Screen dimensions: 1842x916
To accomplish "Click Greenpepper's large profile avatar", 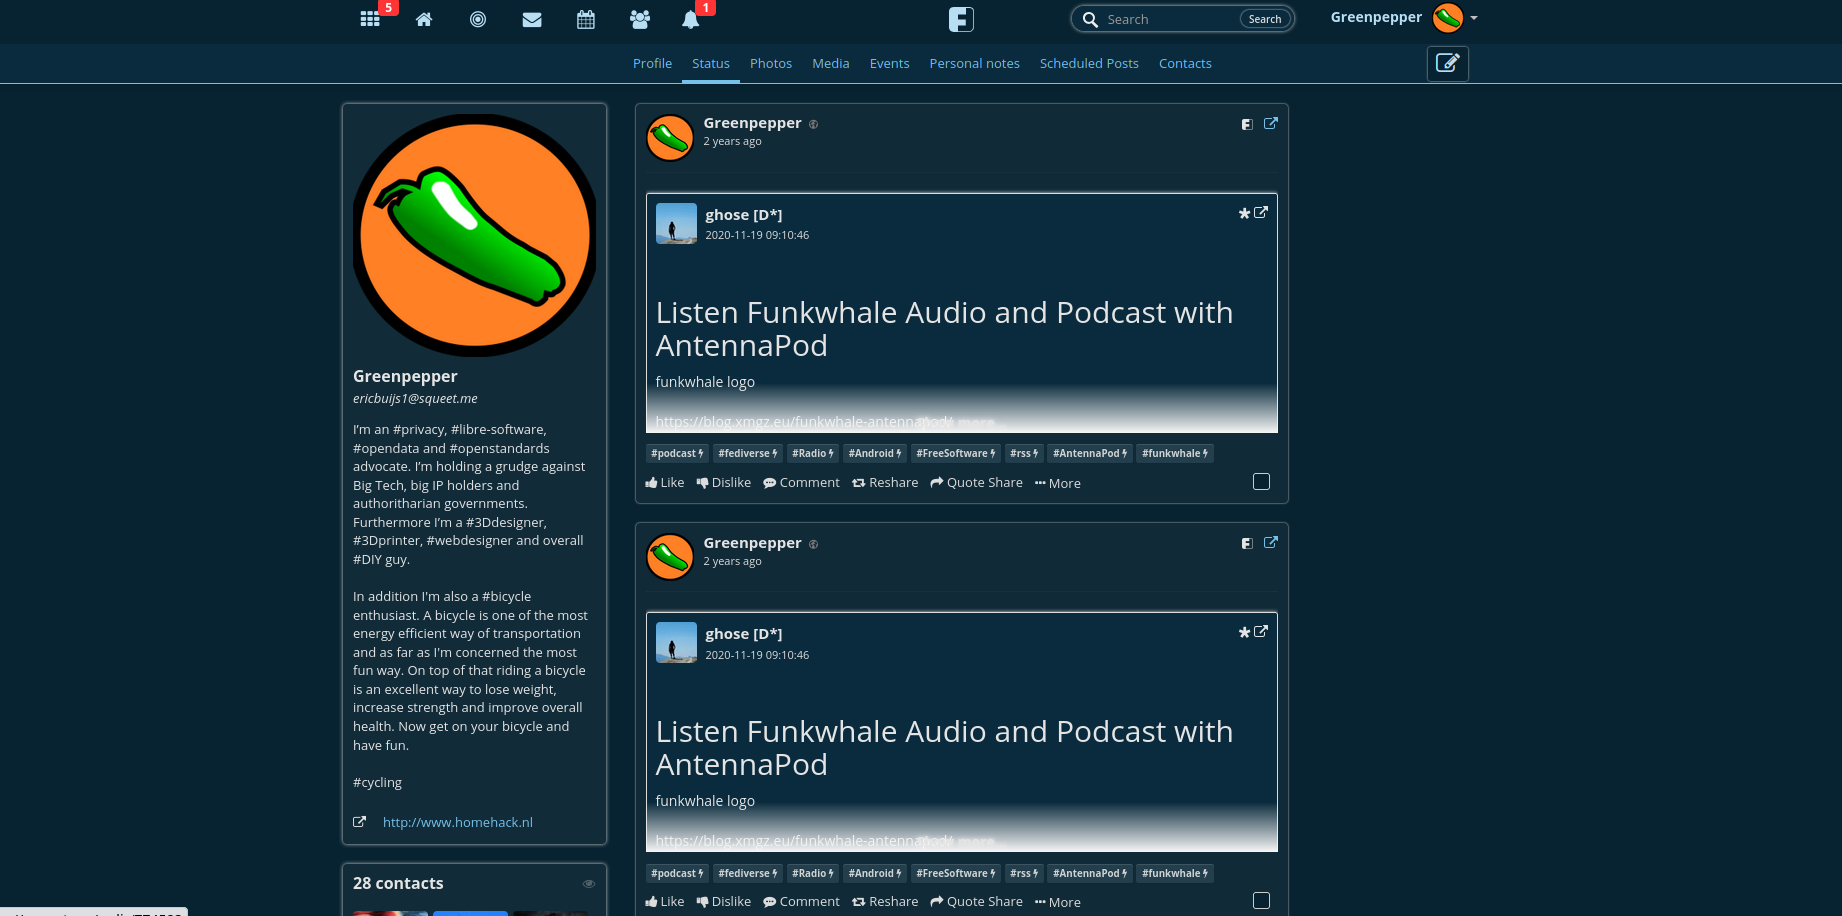I will (x=475, y=235).
